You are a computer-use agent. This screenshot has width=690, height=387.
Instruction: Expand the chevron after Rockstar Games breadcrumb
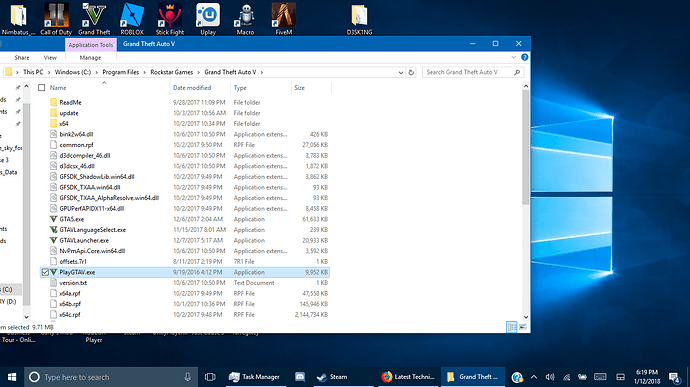(x=198, y=72)
